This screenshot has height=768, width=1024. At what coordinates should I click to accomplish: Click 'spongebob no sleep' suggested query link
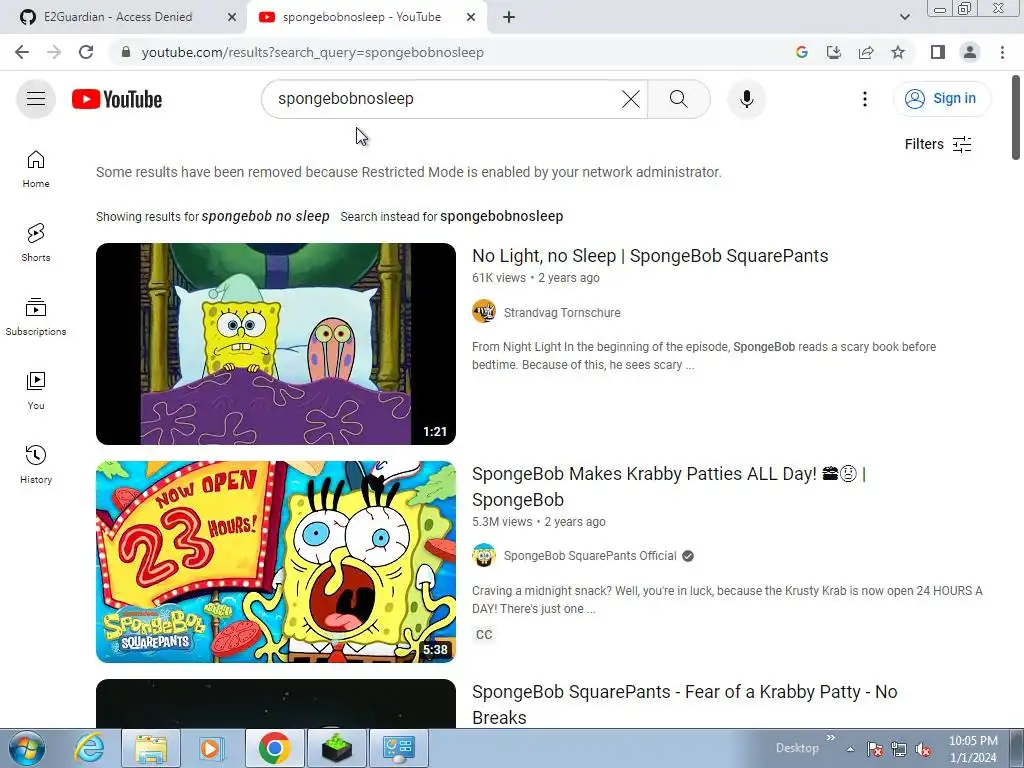(265, 216)
